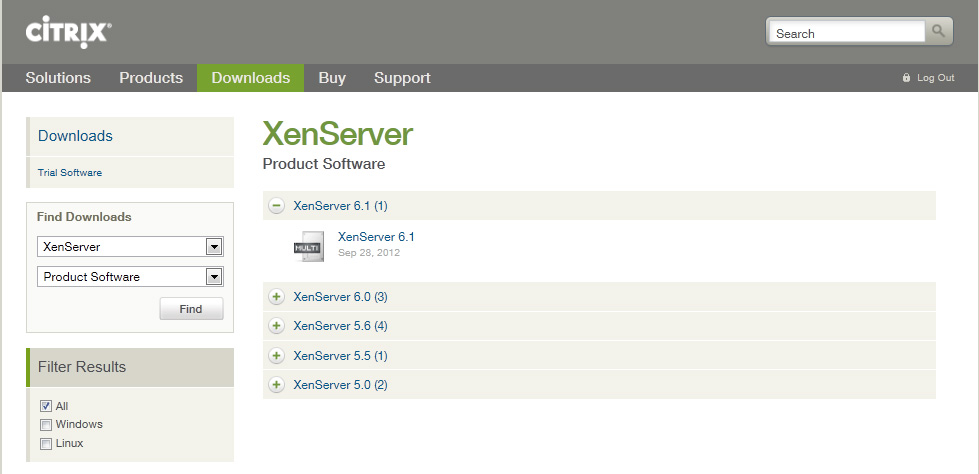Expand XenServer 5.5 with the plus icon
This screenshot has height=474, width=979.
[x=276, y=356]
